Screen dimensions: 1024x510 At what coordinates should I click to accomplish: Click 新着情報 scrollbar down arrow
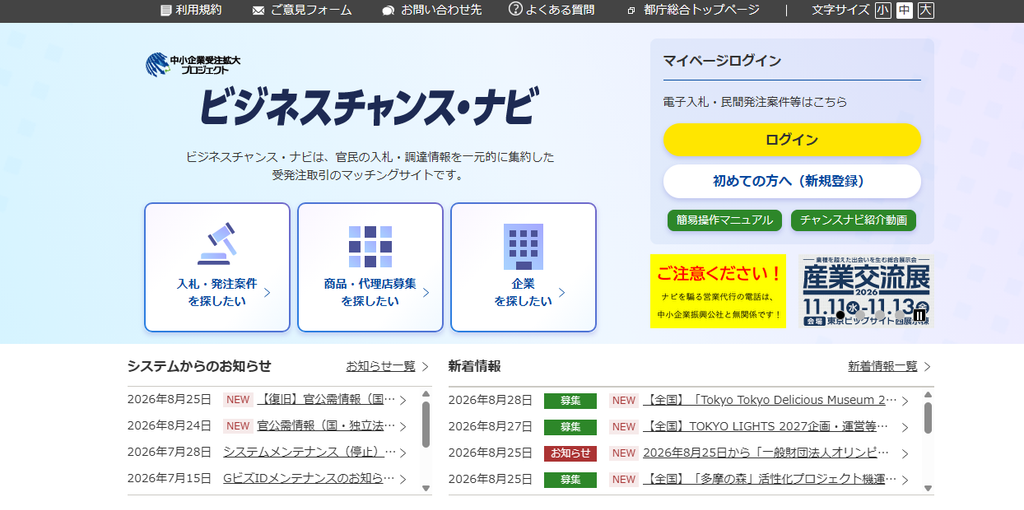pos(928,488)
